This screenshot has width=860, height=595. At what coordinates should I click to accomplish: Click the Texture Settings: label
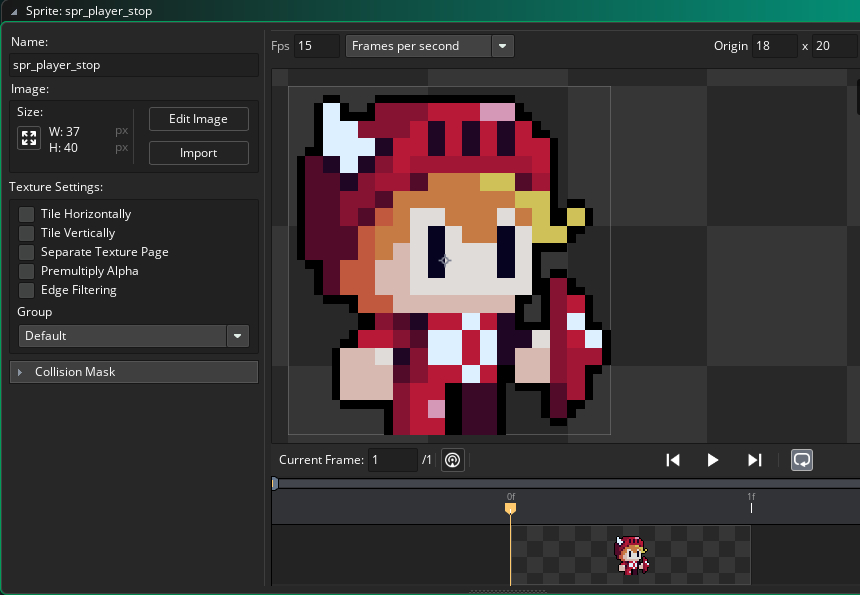[56, 187]
